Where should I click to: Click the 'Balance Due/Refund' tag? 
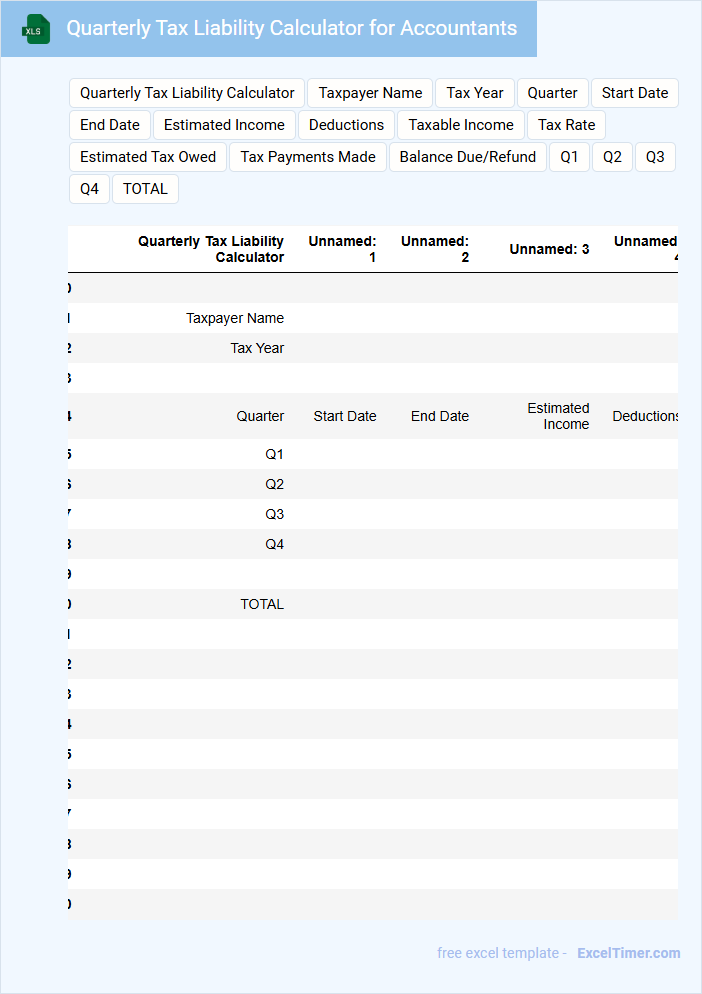(x=468, y=157)
